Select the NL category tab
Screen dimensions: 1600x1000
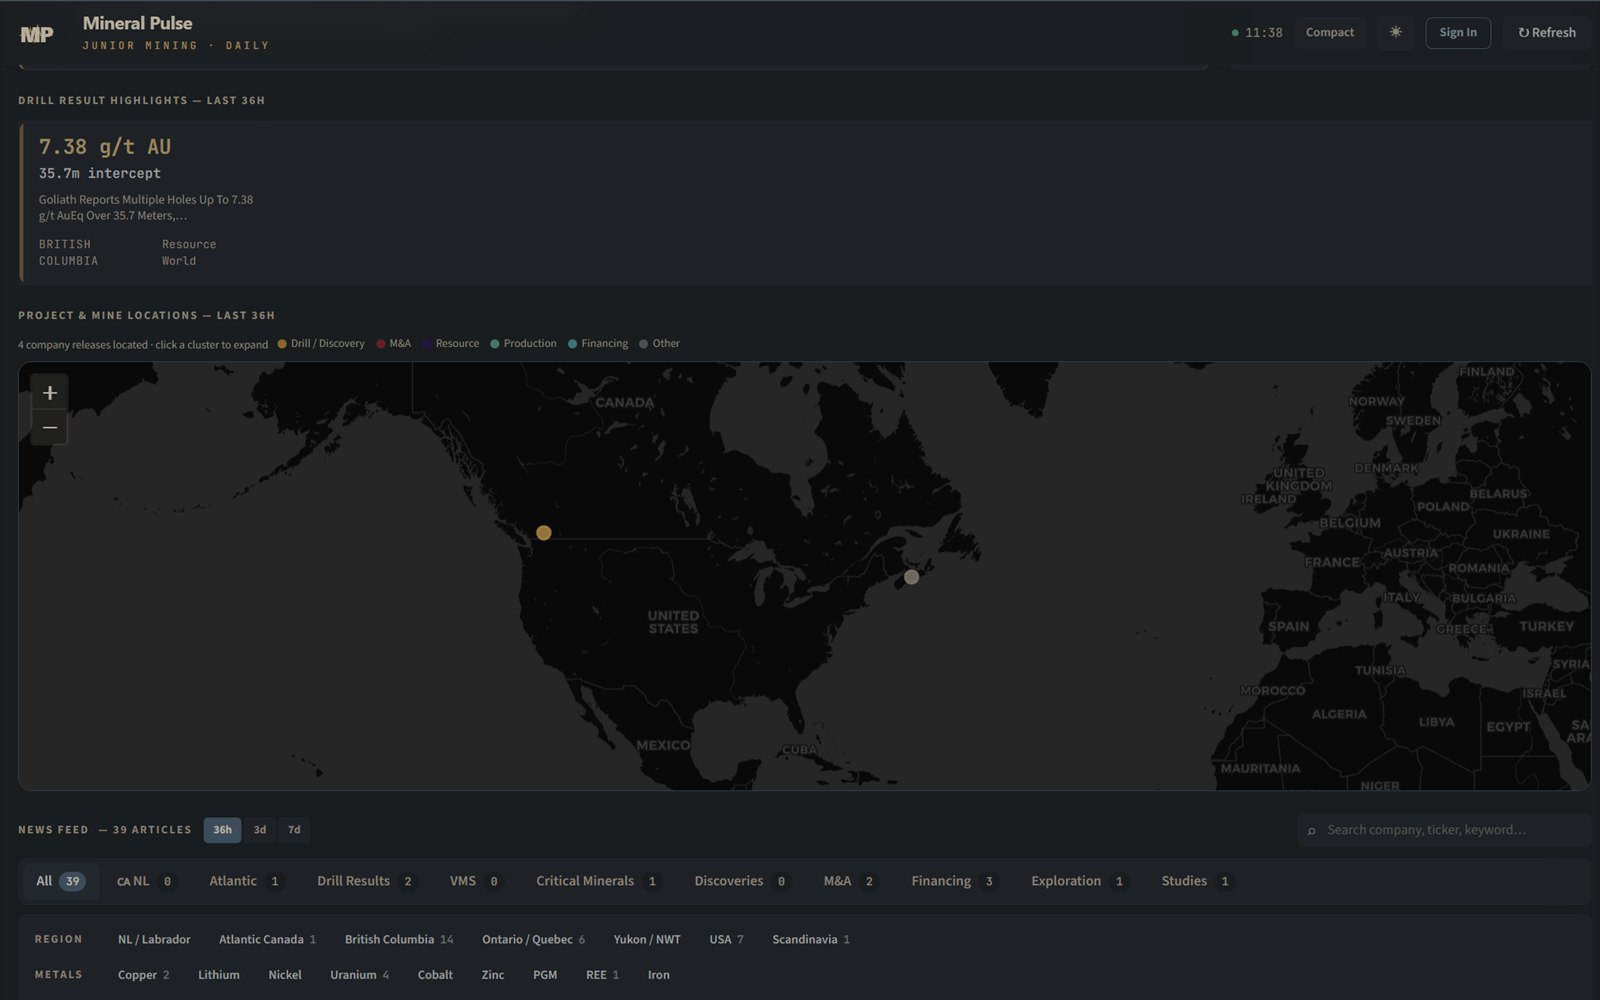coord(145,881)
